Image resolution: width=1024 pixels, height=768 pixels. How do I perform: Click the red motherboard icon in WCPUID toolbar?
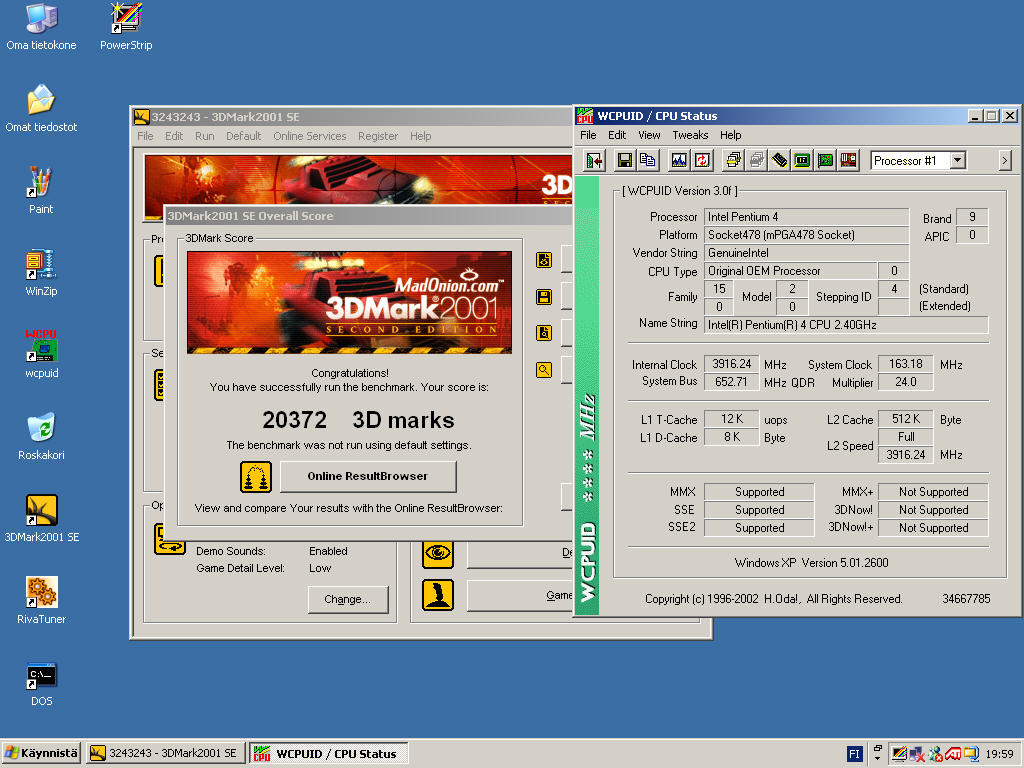point(848,160)
